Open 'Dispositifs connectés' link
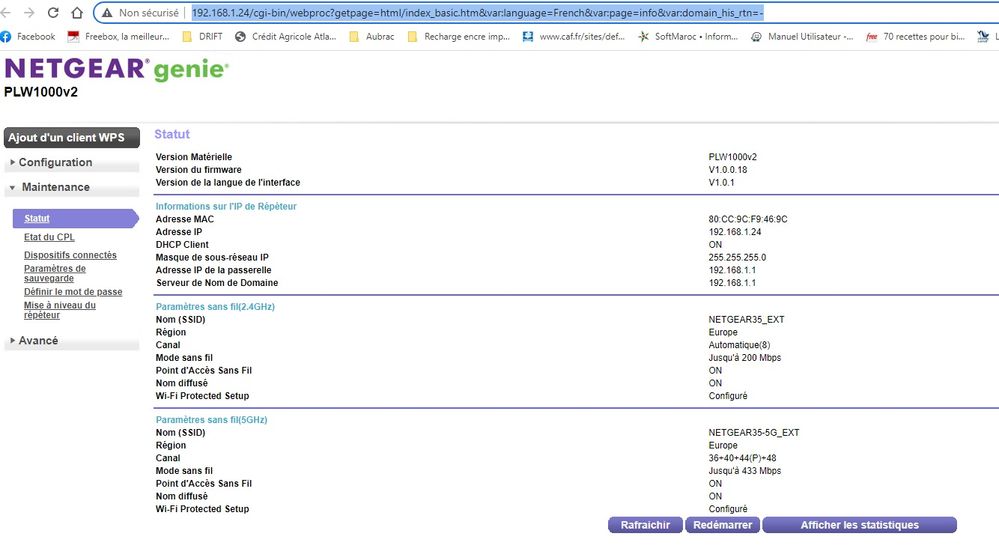 pos(70,256)
